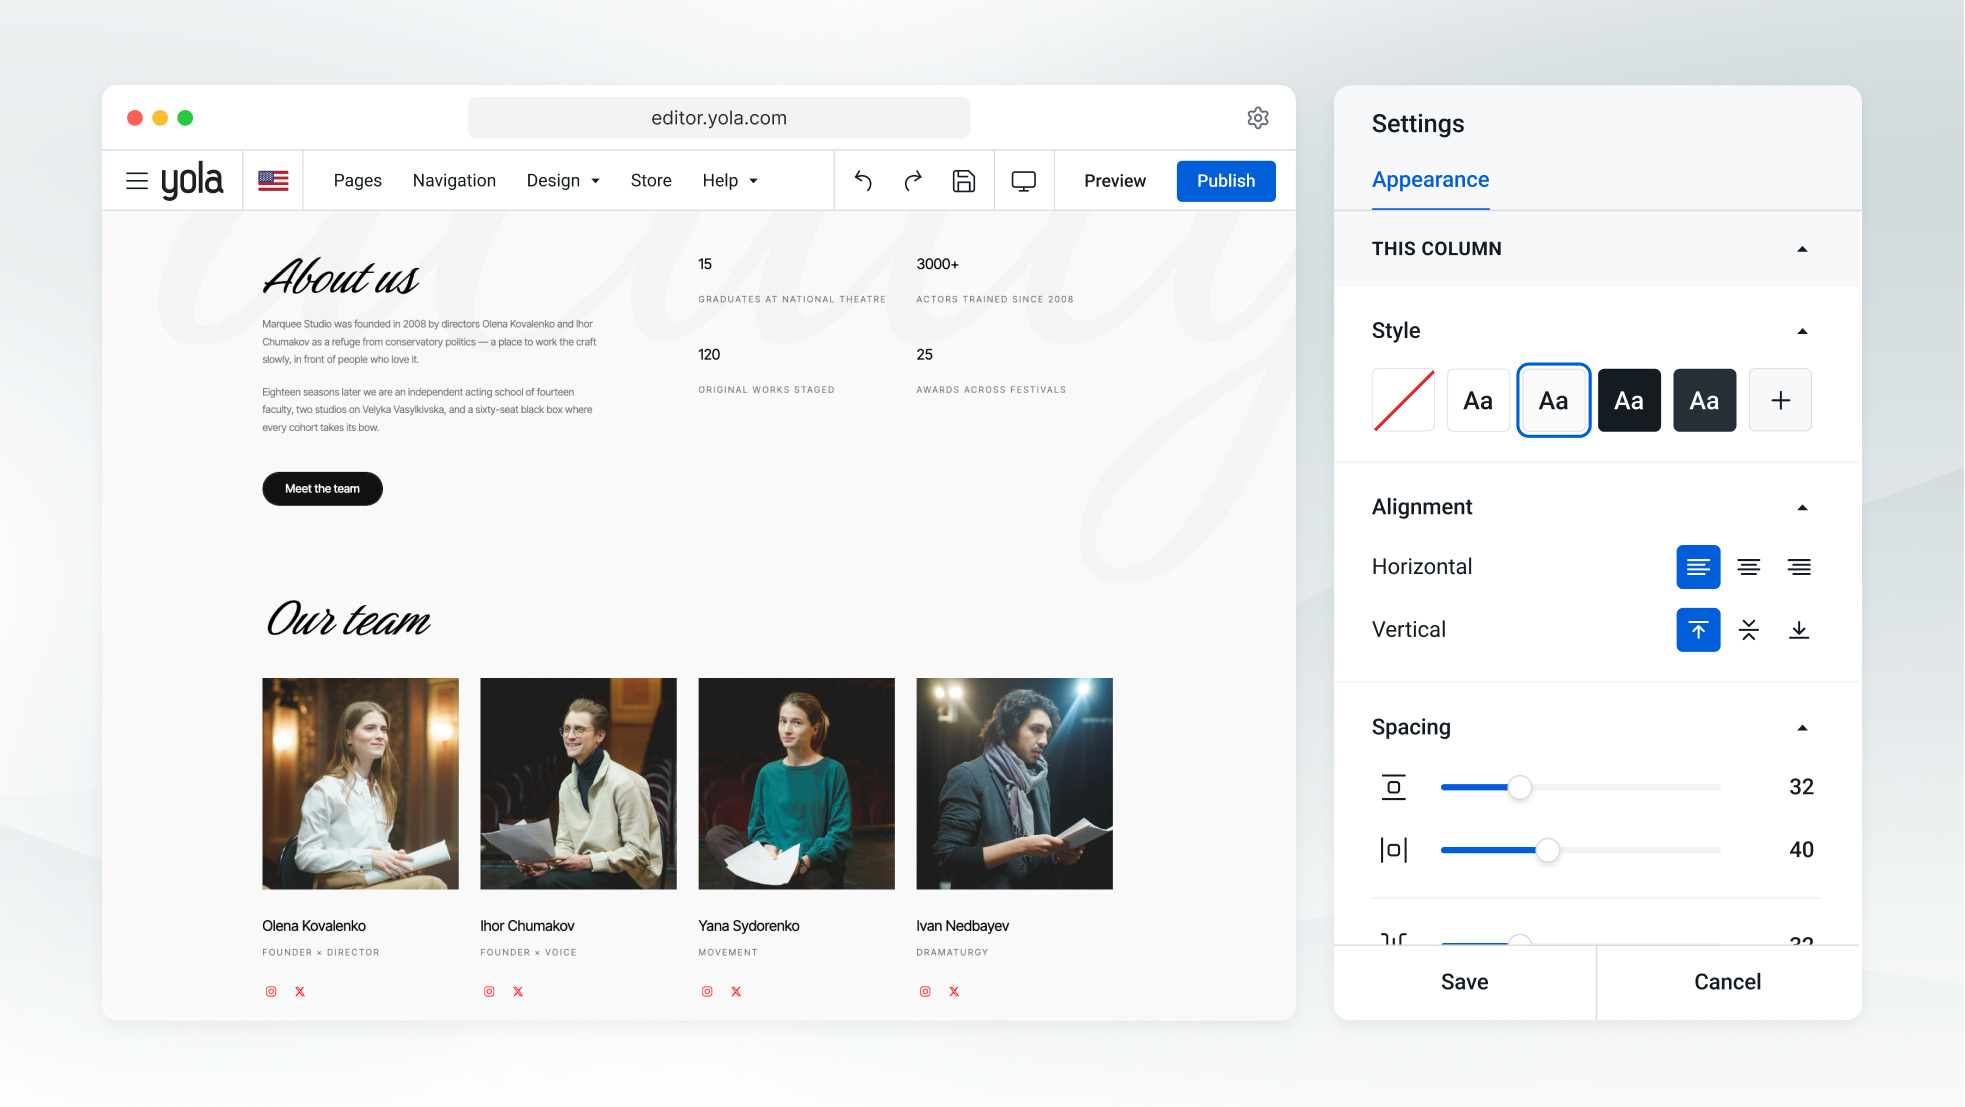This screenshot has height=1107, width=1965.
Task: Select Olena Kovalenko's team photo
Action: click(x=361, y=784)
